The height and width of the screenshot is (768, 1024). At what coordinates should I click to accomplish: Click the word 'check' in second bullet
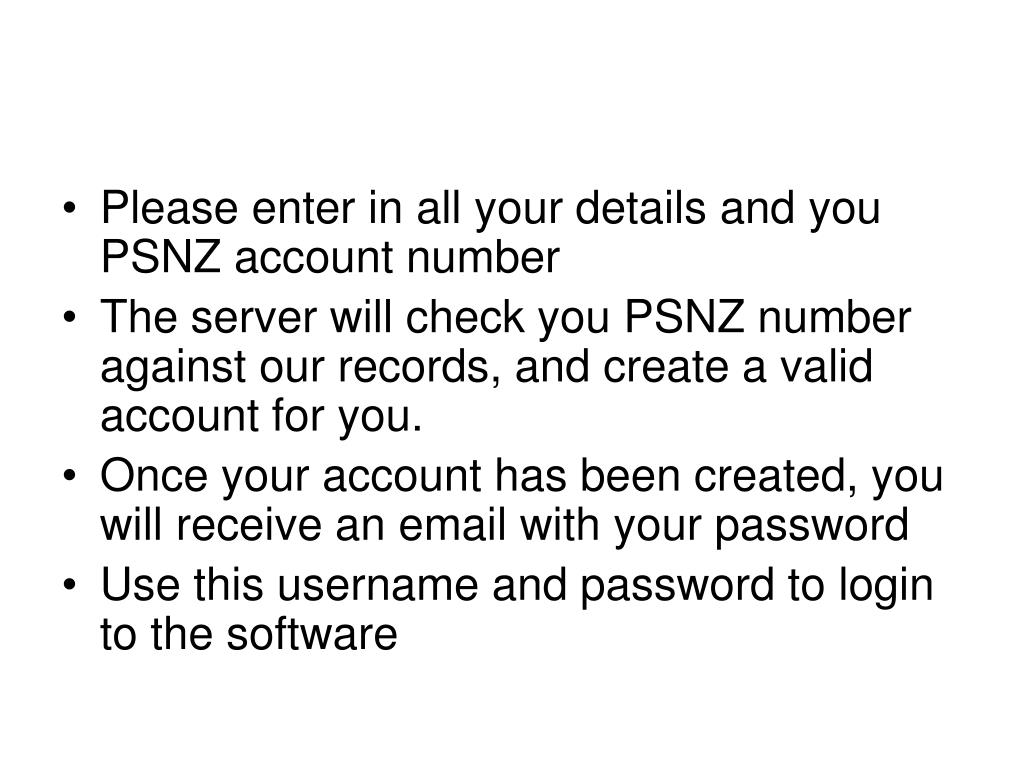pos(465,317)
